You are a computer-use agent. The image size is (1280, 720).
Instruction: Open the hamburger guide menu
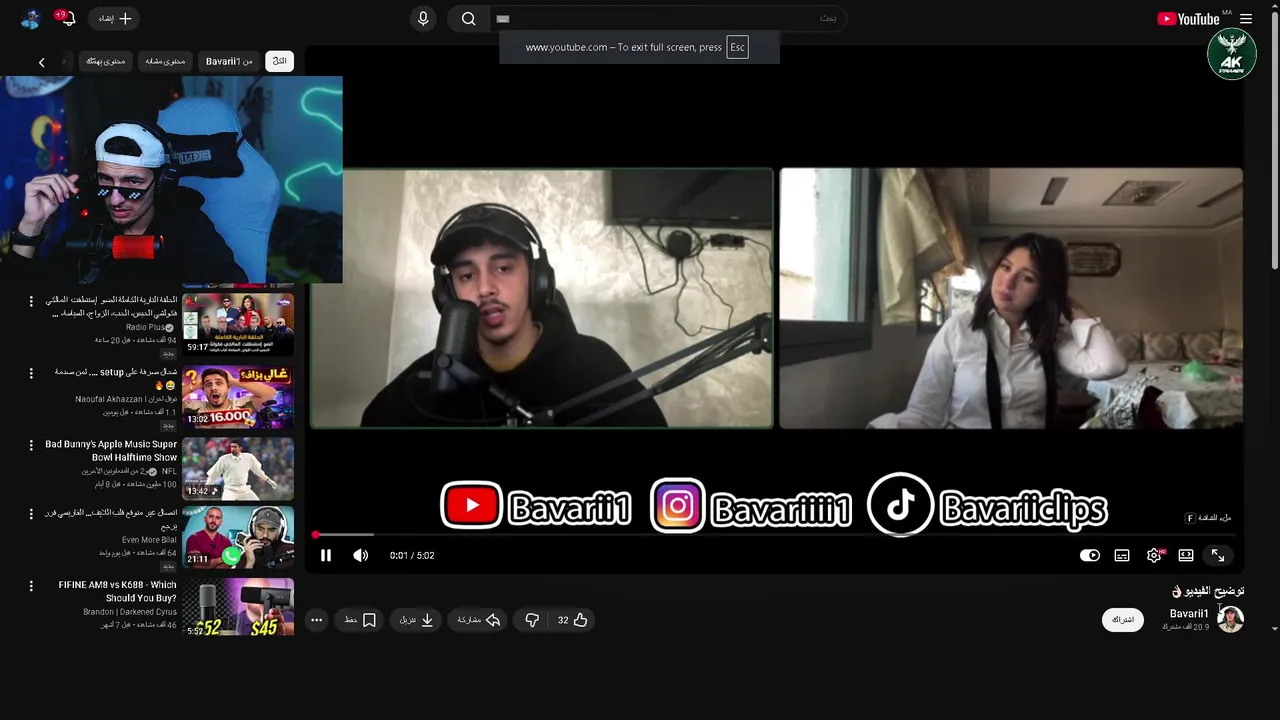click(x=1246, y=19)
